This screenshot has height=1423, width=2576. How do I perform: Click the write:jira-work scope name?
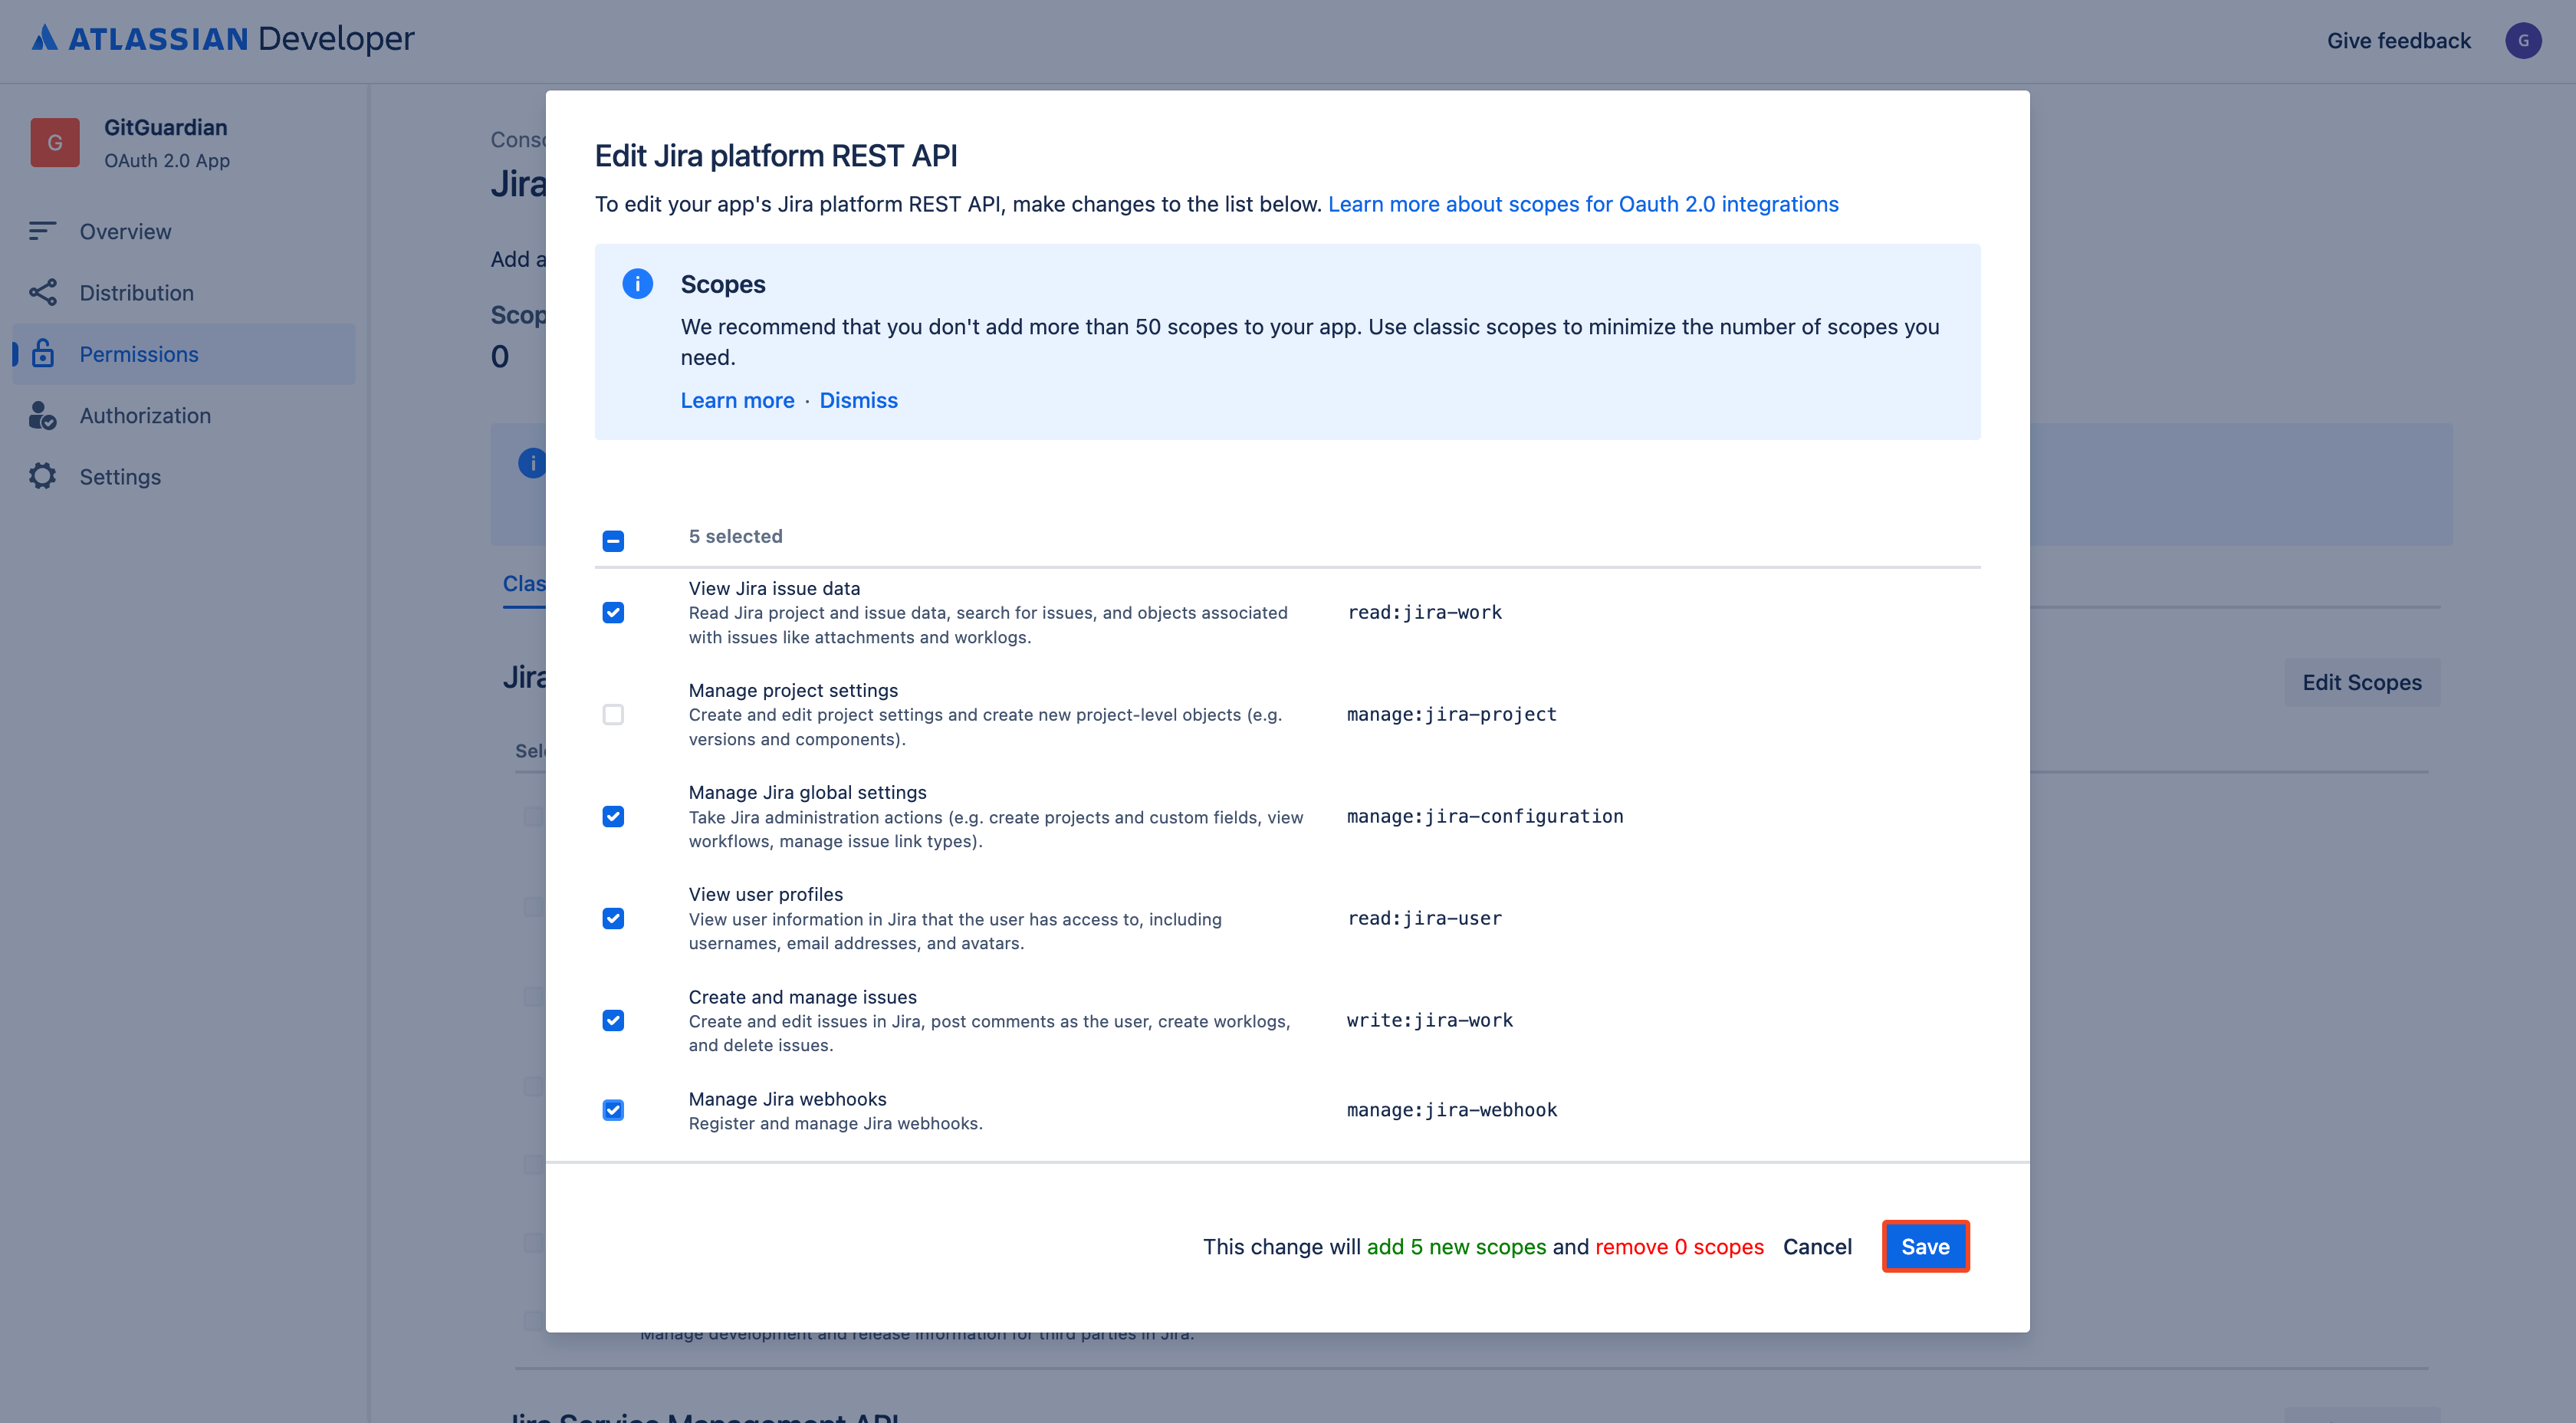1429,1020
